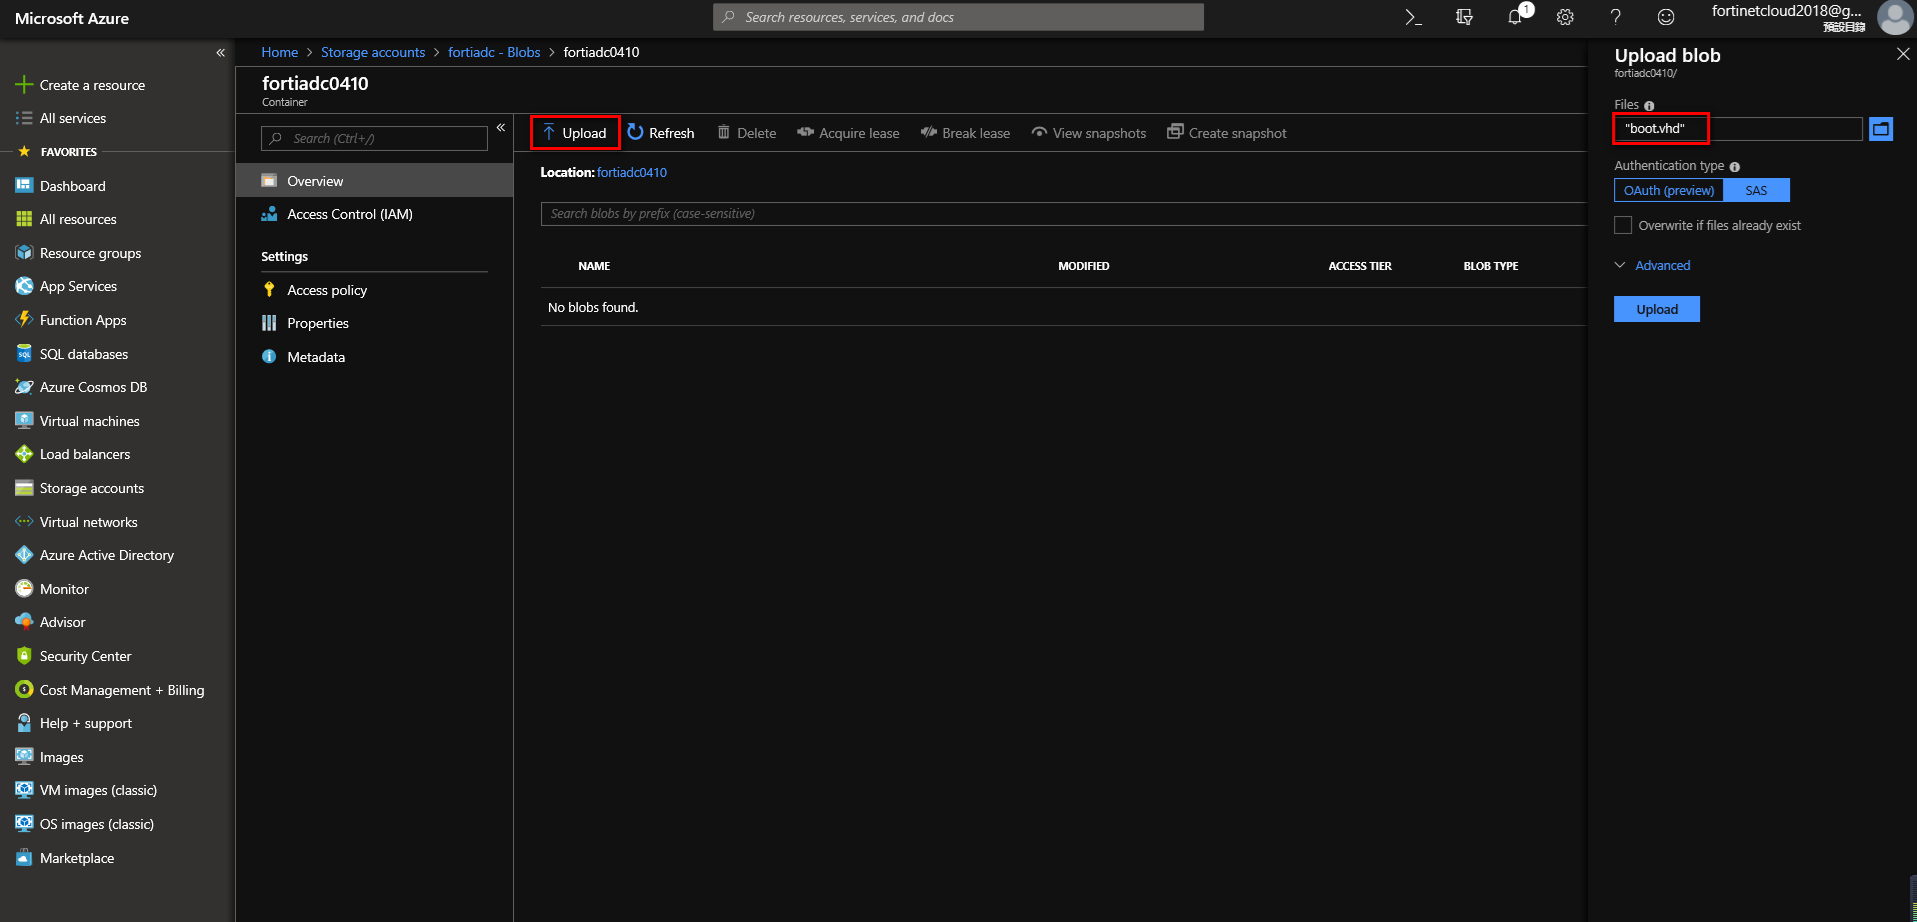Open portal settings via gear icon
Image resolution: width=1917 pixels, height=922 pixels.
point(1564,17)
